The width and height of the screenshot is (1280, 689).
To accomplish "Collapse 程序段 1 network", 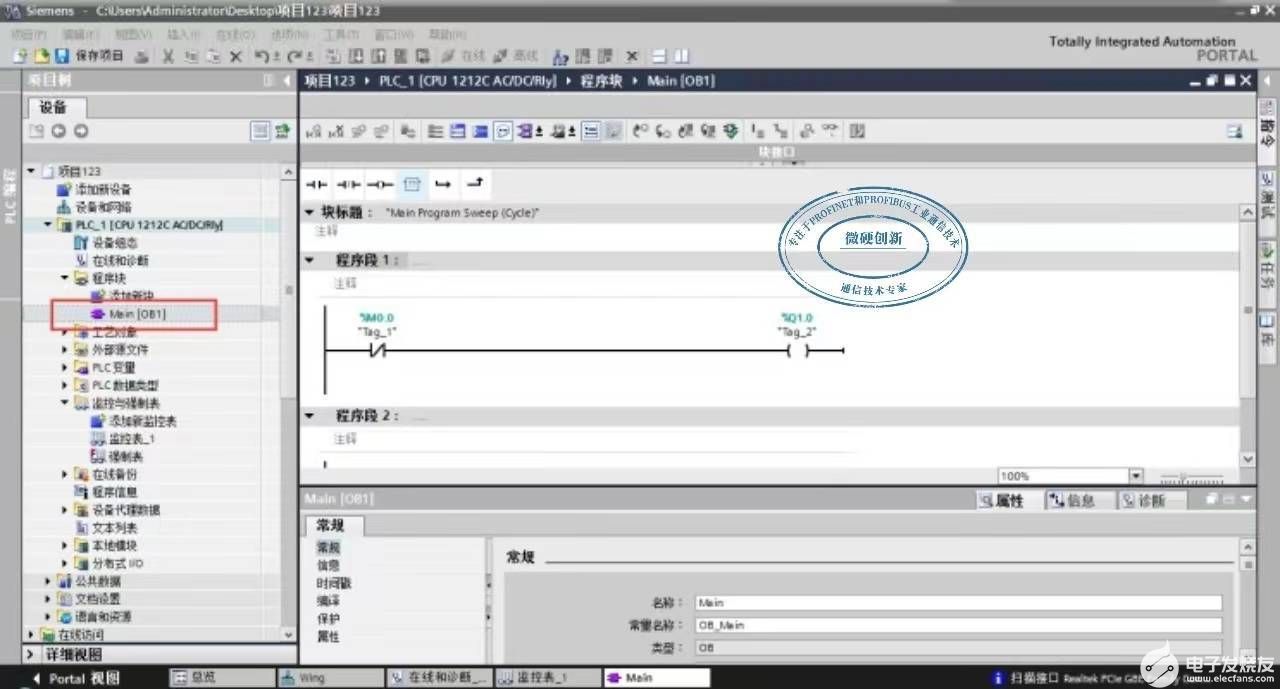I will (x=309, y=260).
